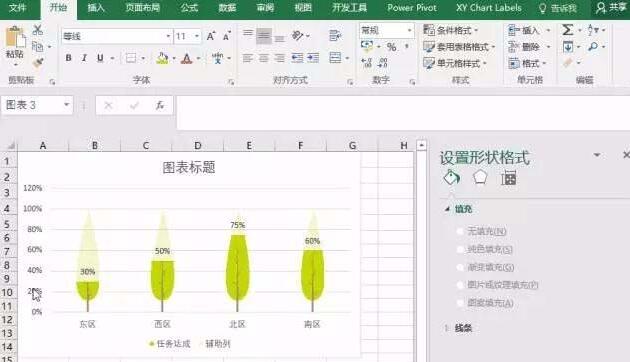Screen dimensions: 630x362
Task: Click the Sort and Filter icon
Action: 593,30
